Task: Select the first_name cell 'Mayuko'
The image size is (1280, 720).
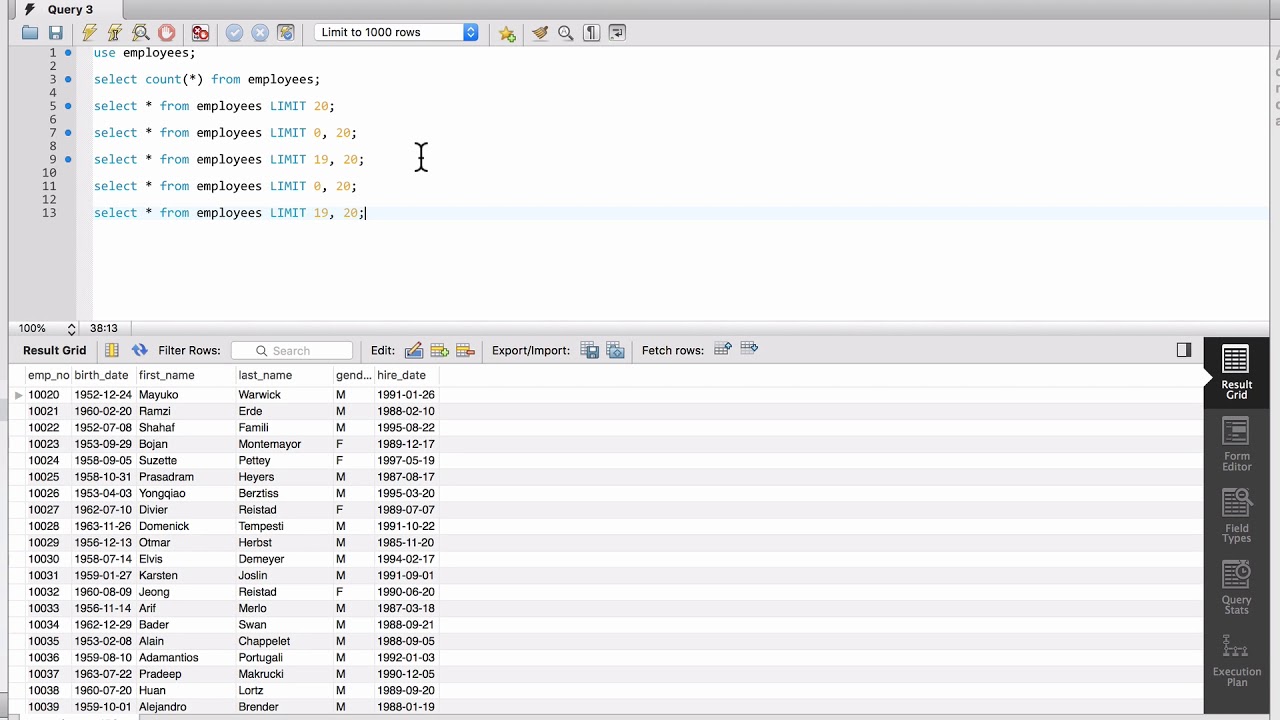Action: coord(186,395)
